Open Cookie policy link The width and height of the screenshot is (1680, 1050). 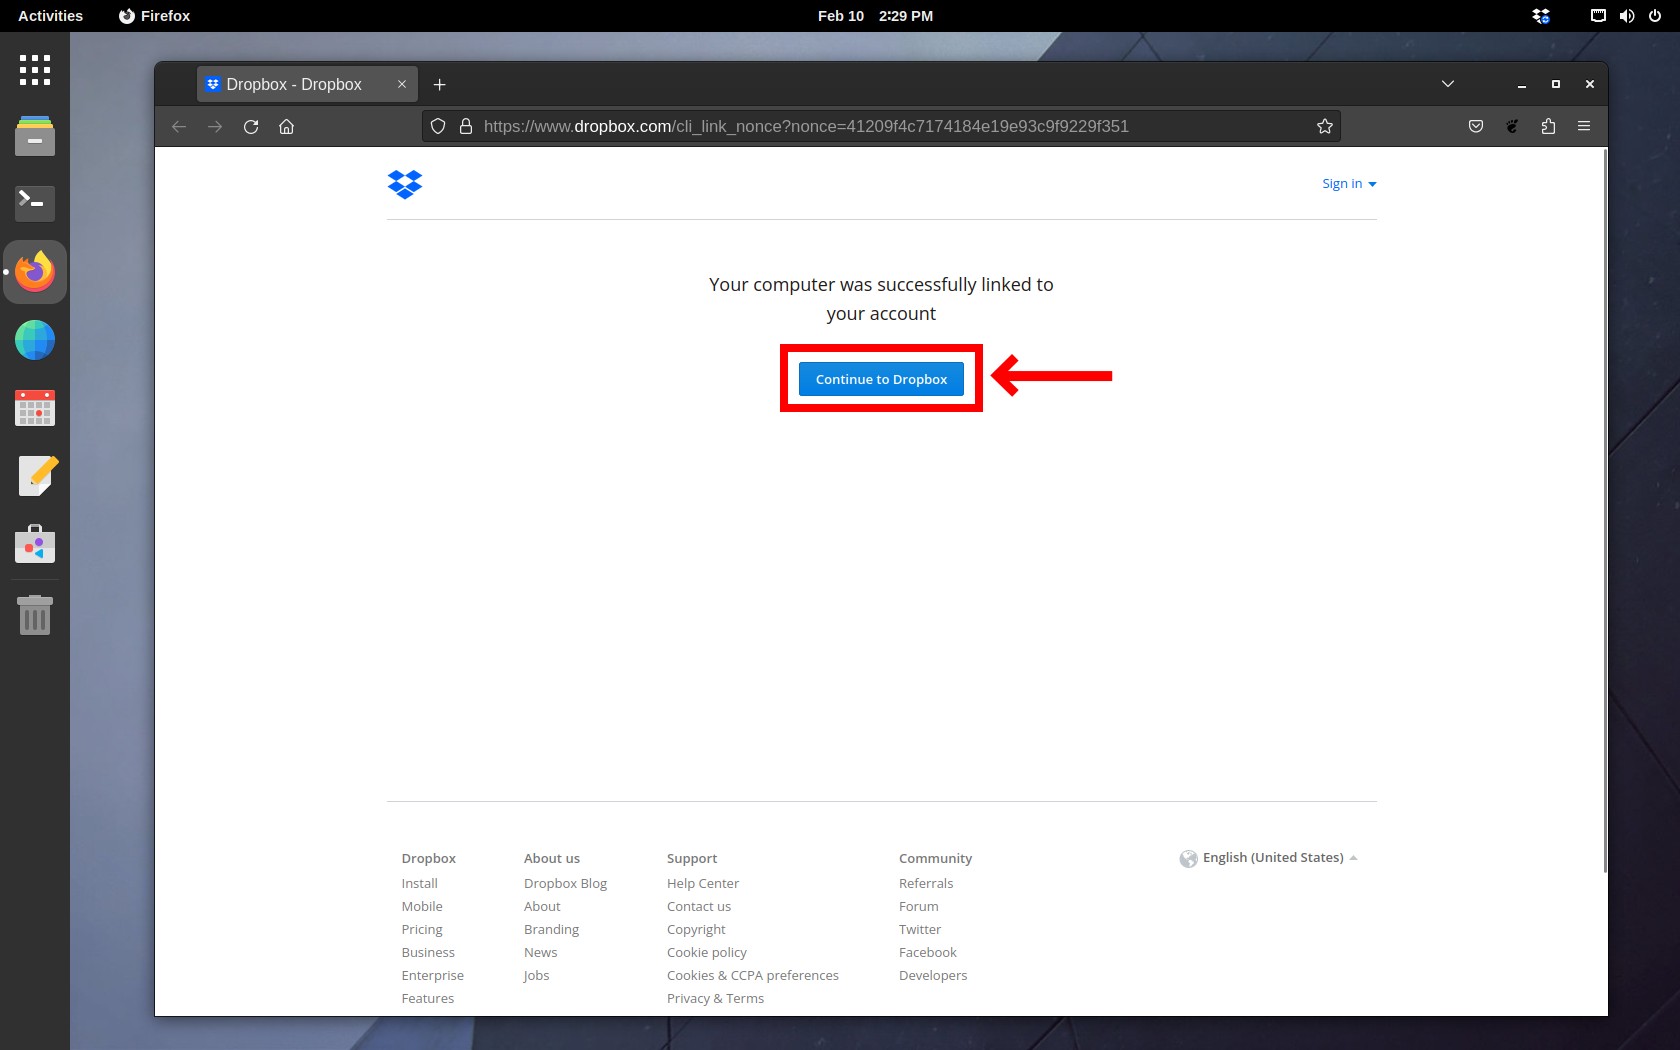pos(707,952)
